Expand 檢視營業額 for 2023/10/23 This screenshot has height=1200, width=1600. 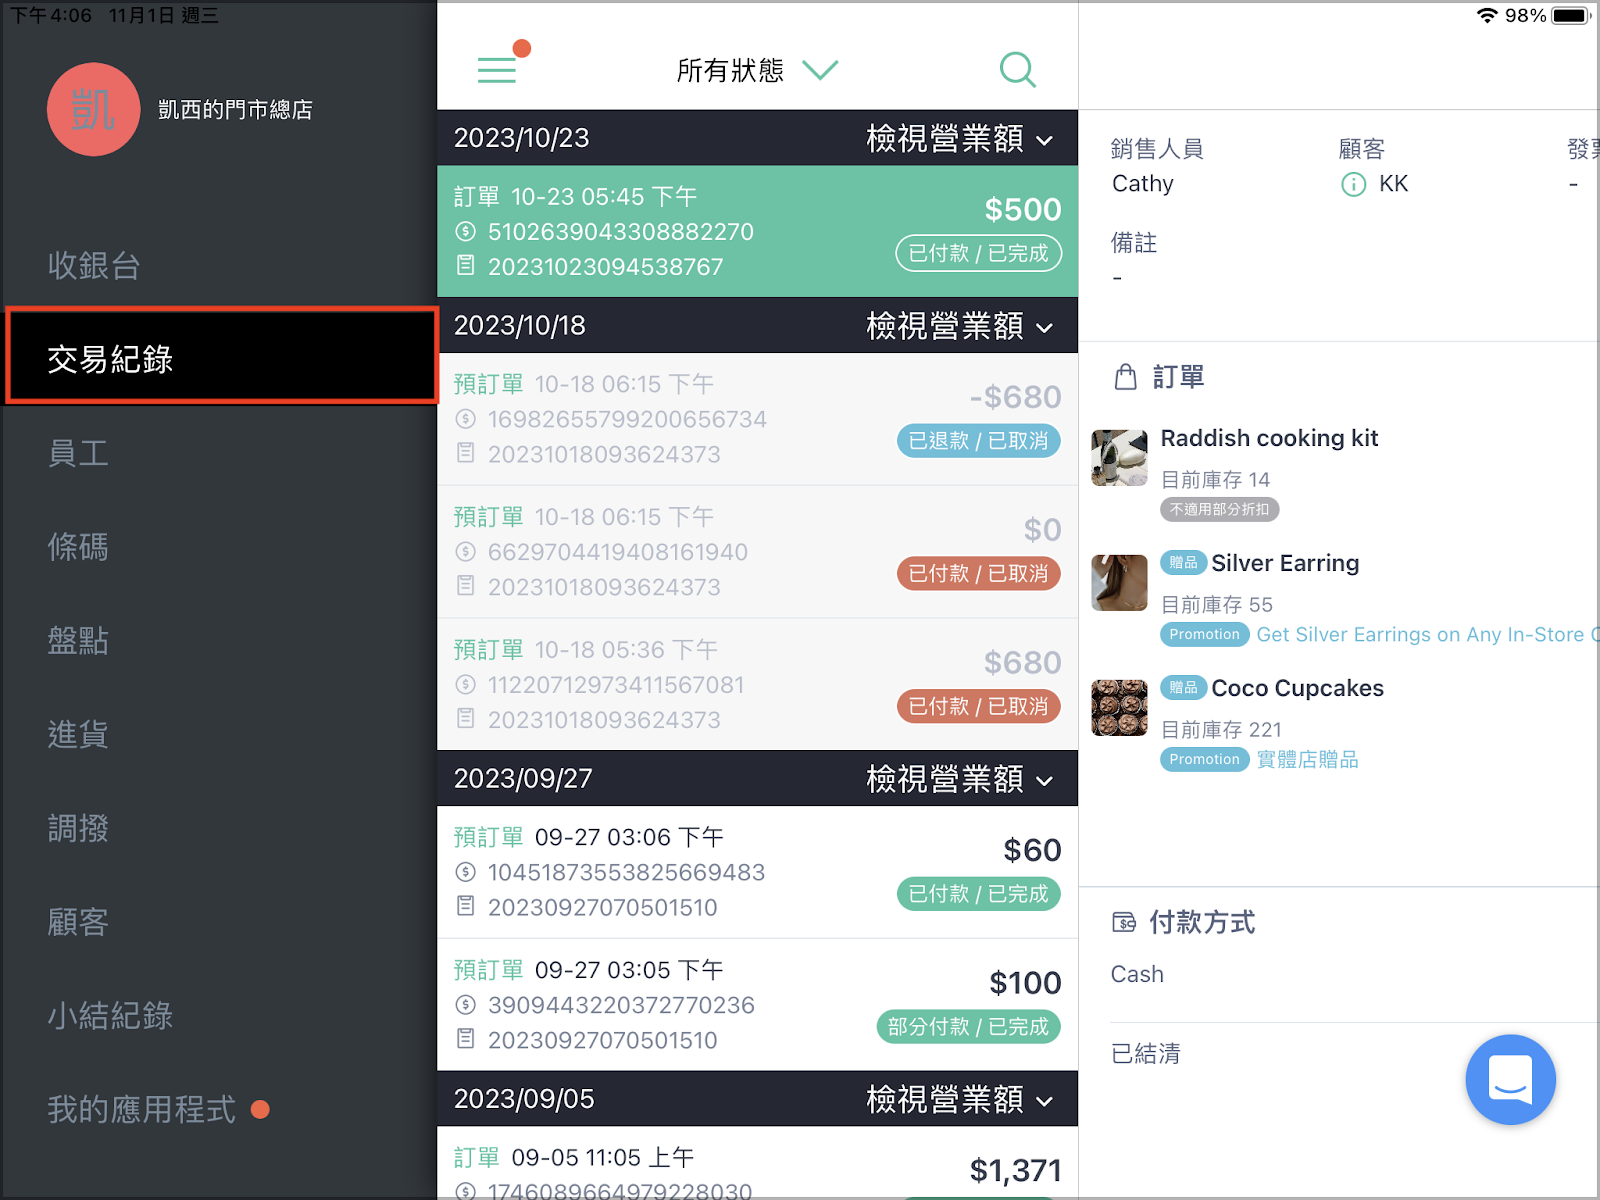pyautogui.click(x=960, y=138)
